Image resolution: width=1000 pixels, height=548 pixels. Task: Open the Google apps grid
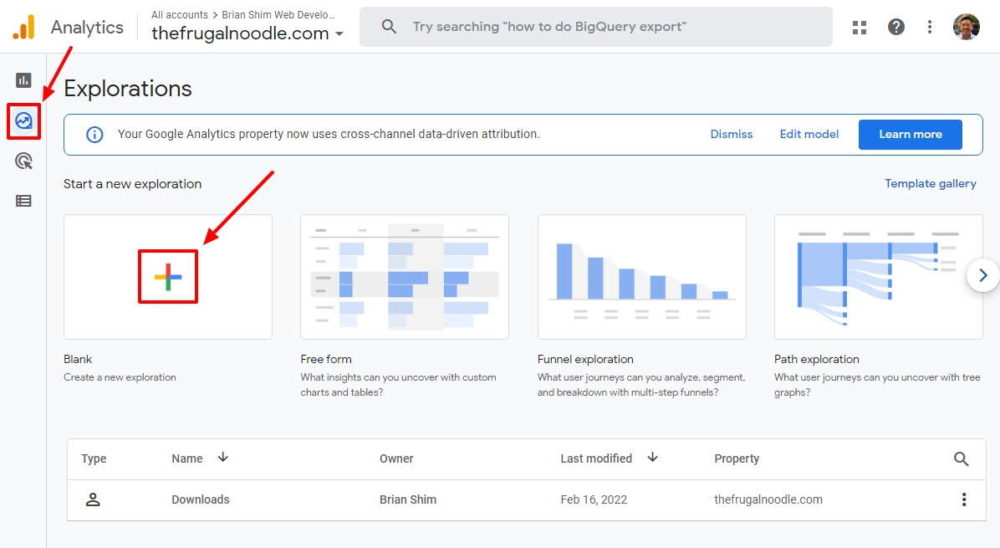click(860, 27)
